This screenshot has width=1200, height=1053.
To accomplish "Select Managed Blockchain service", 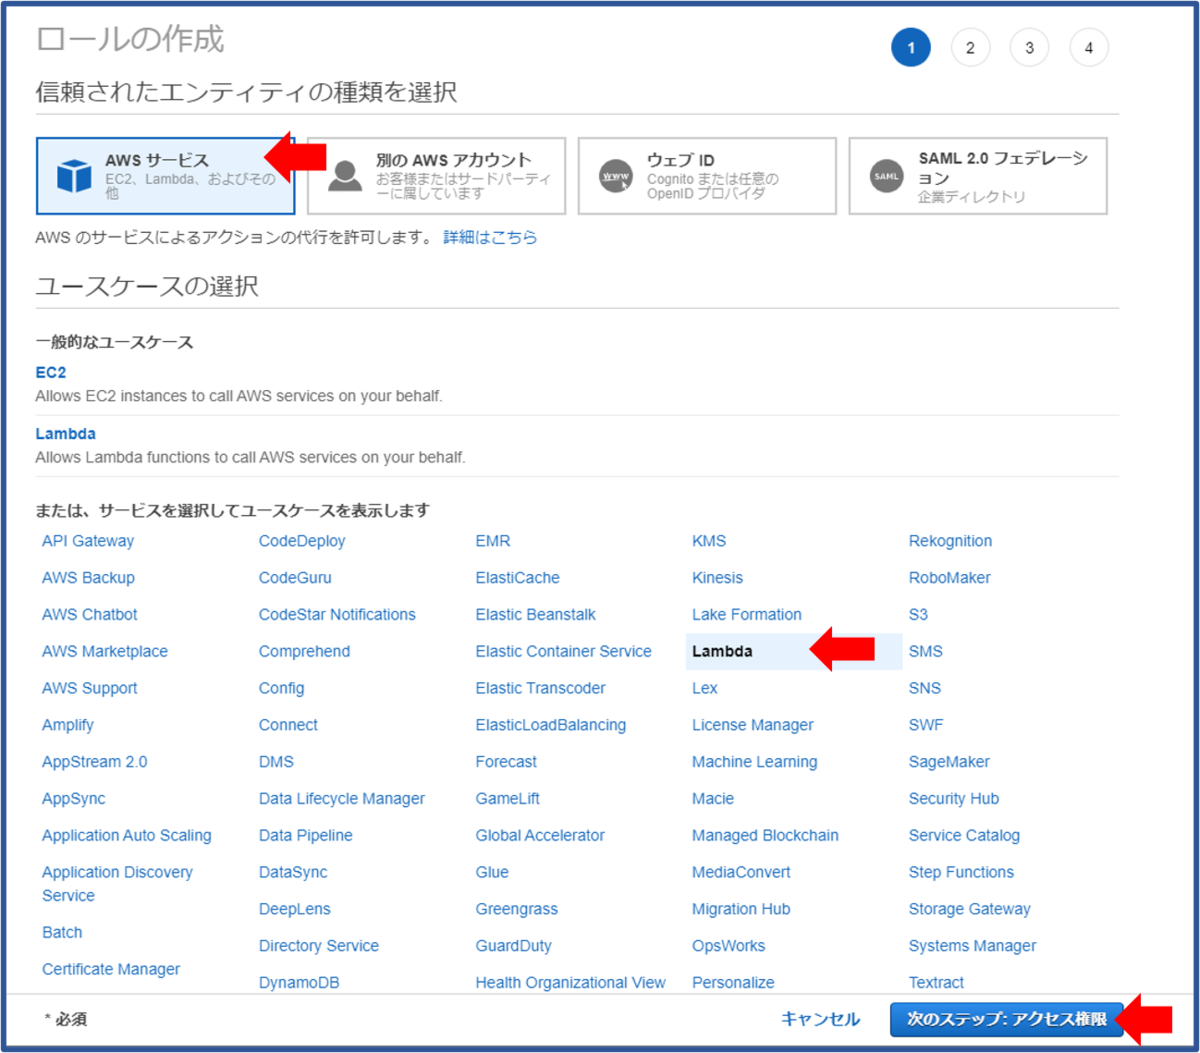I will point(765,835).
